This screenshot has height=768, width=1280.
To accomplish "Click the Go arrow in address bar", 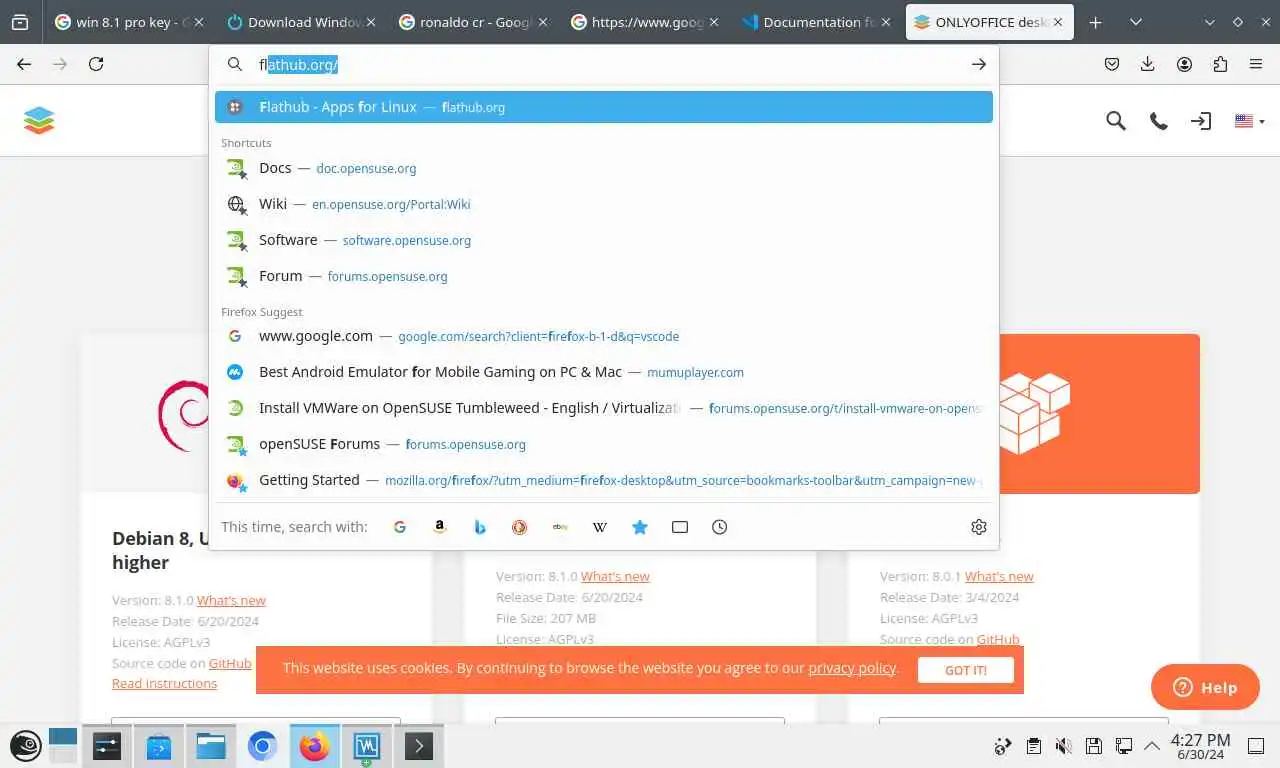I will (x=979, y=64).
